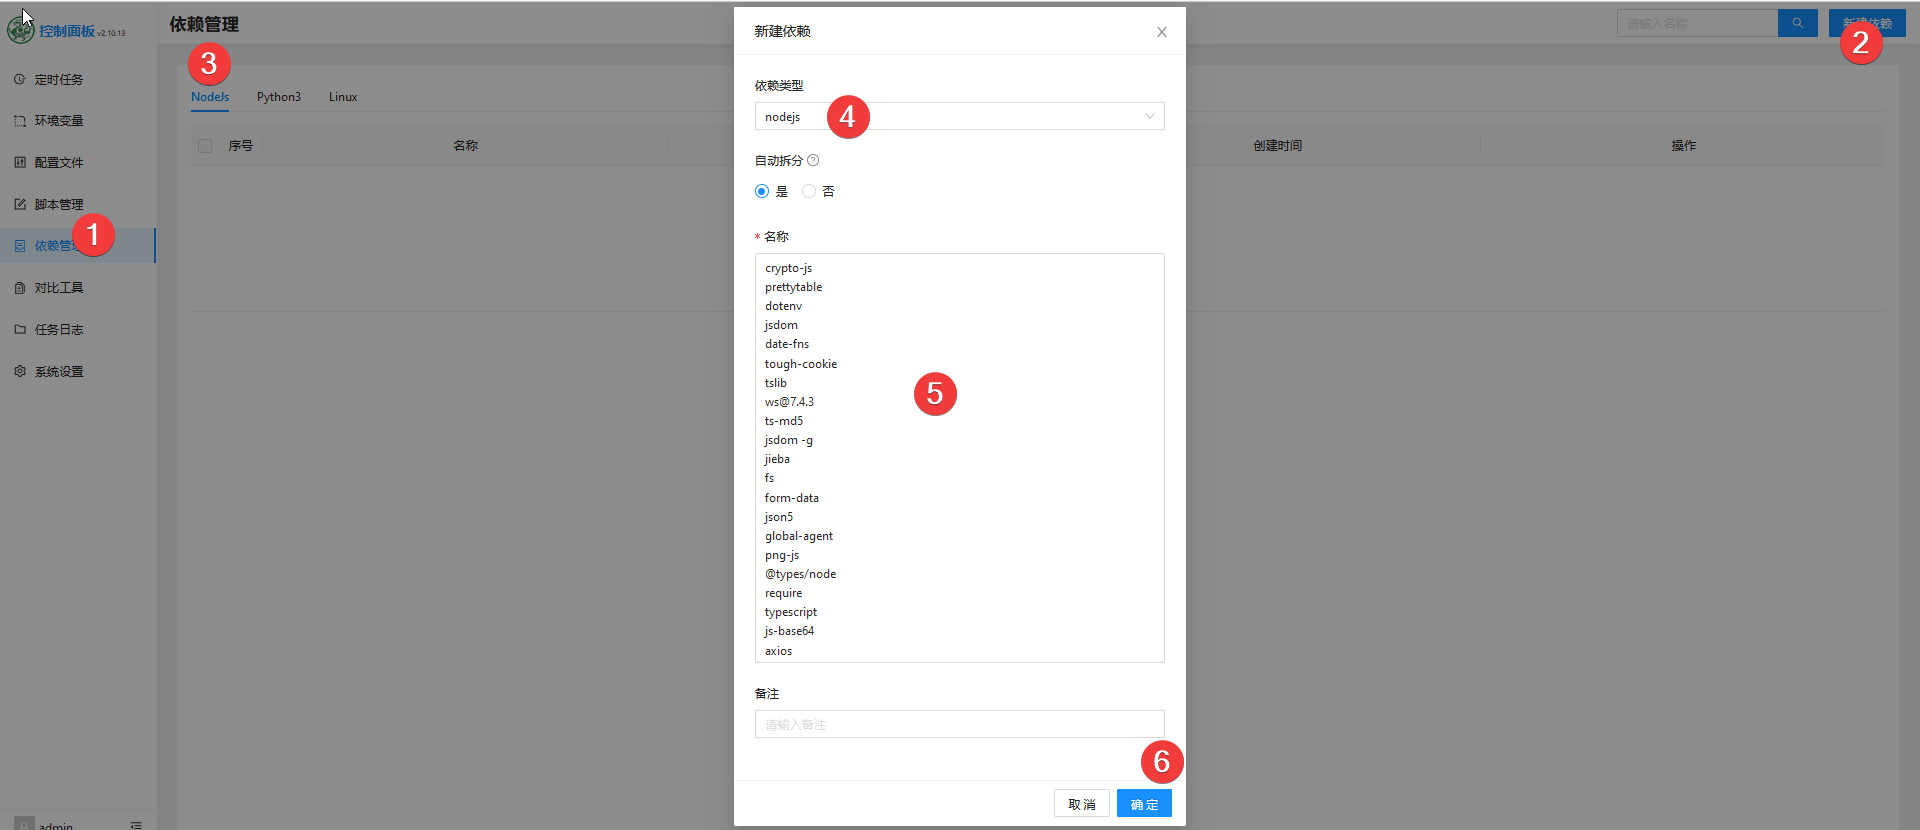Click the config file icon in sidebar
The height and width of the screenshot is (830, 1920).
[20, 162]
